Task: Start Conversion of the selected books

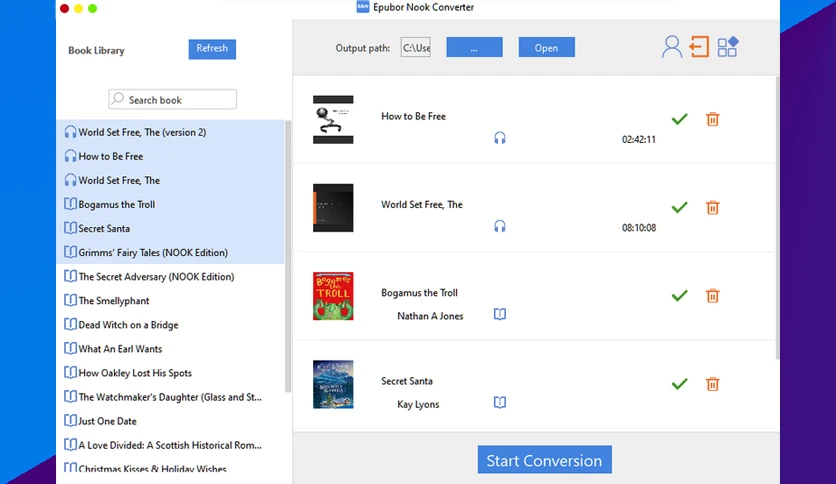Action: [x=544, y=460]
